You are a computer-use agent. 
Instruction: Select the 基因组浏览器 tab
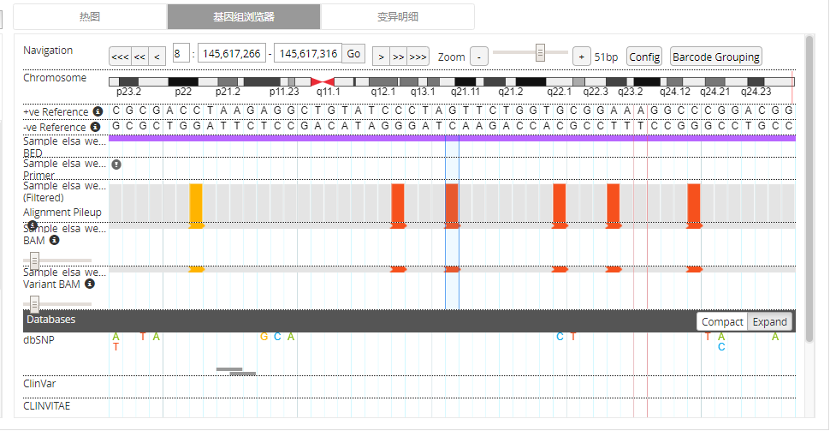coord(244,17)
